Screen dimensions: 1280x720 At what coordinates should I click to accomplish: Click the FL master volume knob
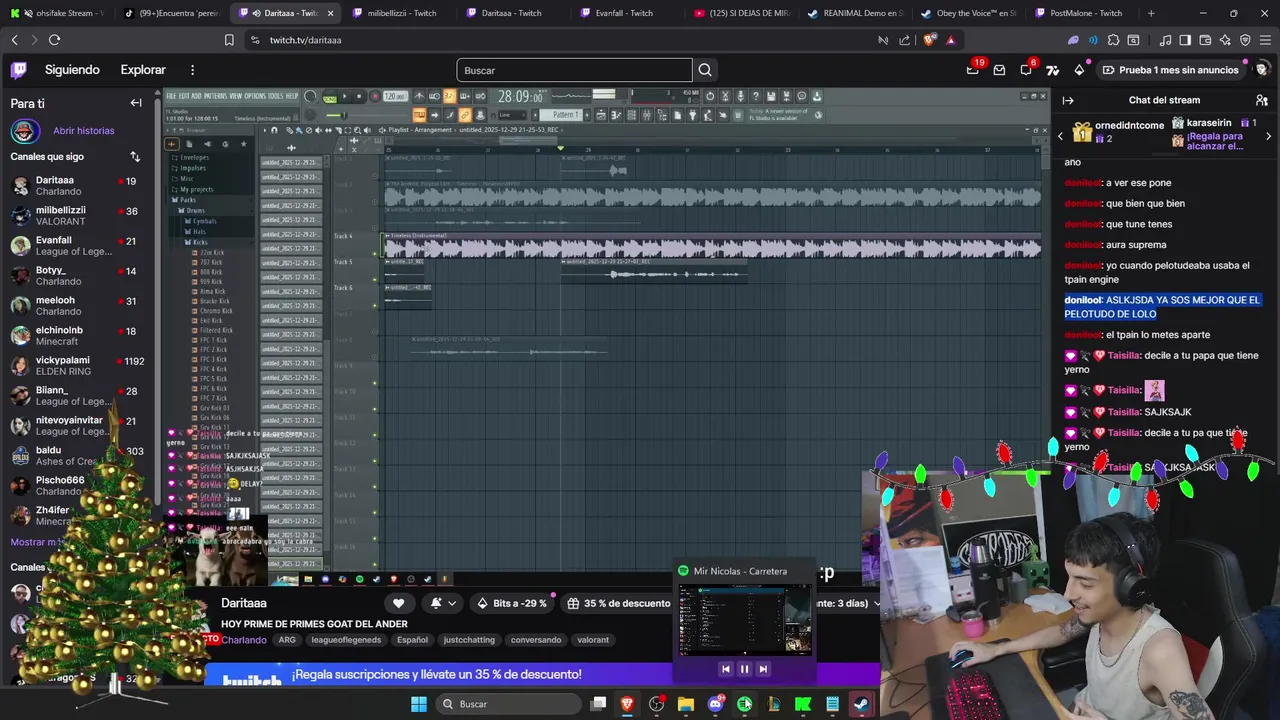coord(310,96)
